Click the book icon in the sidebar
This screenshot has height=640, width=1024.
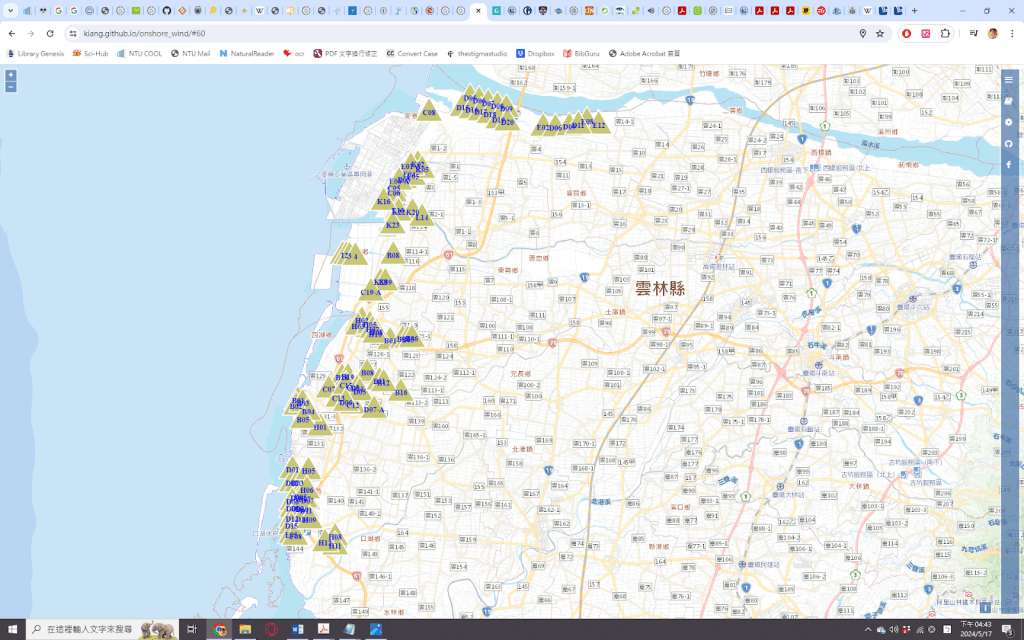point(1009,101)
